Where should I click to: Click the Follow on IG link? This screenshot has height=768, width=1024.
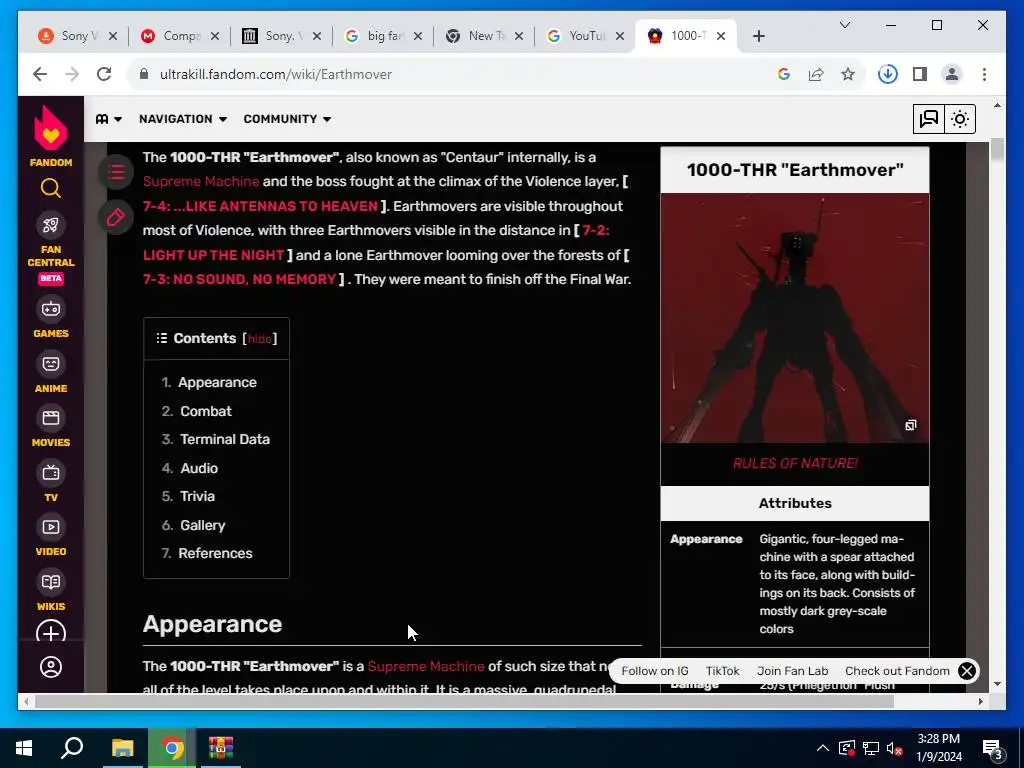(655, 671)
